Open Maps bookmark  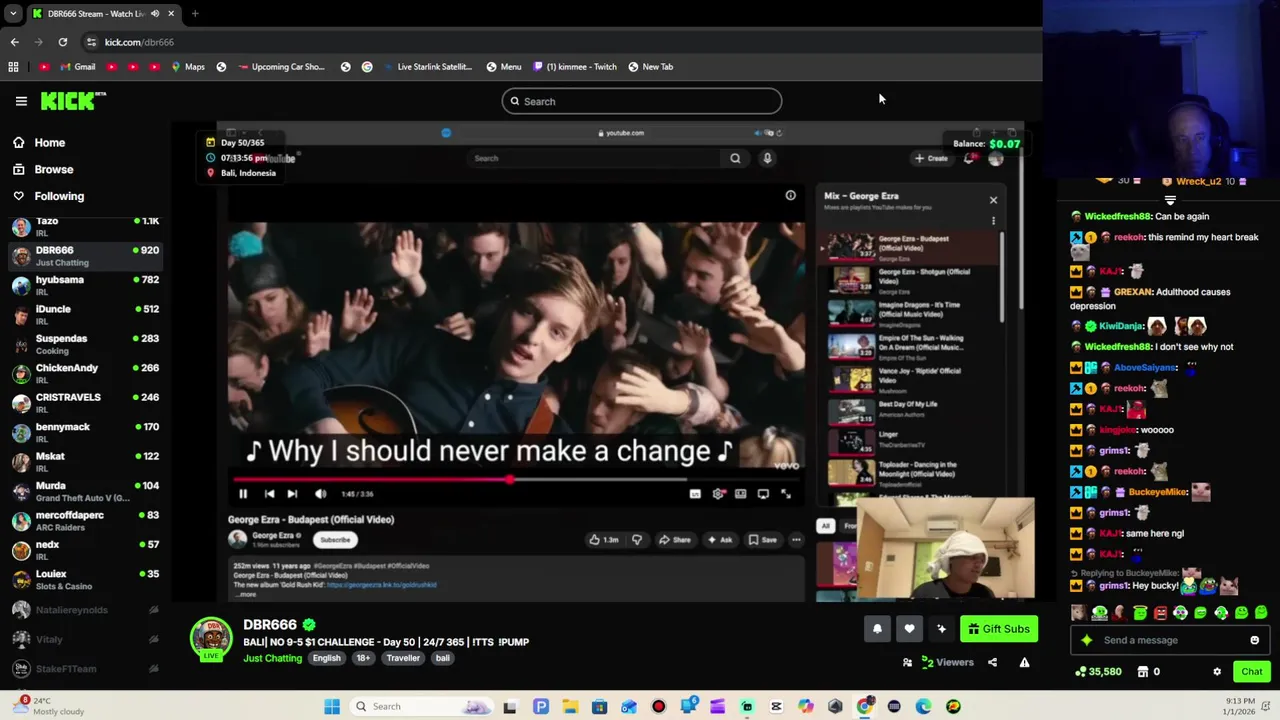[188, 67]
